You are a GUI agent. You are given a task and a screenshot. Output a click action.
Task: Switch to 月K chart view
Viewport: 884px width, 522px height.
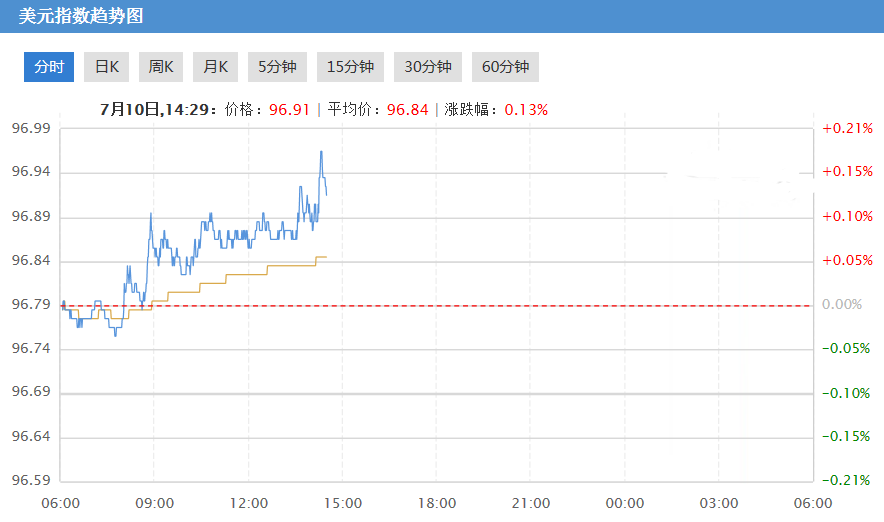pos(215,67)
